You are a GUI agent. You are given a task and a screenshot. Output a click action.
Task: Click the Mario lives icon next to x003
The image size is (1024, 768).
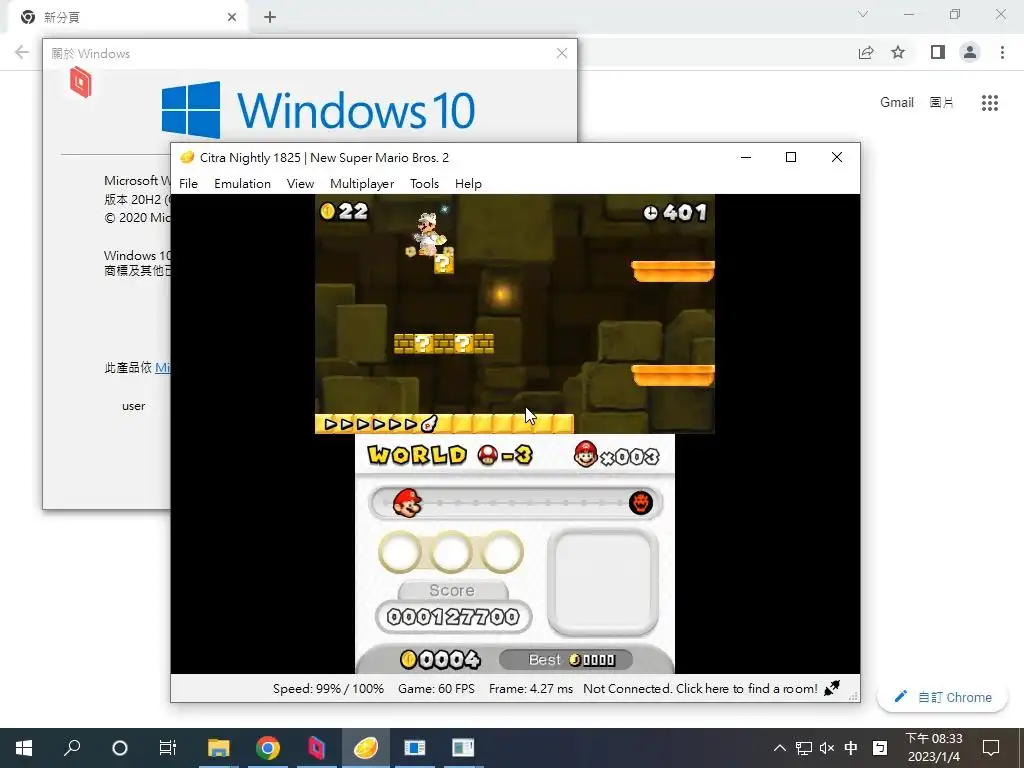pyautogui.click(x=585, y=455)
